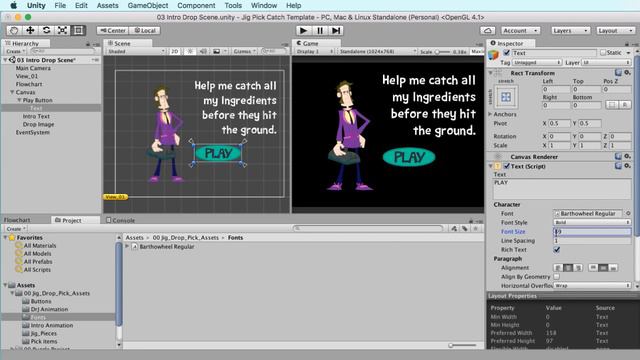Open the Cloud services icon
Viewport: 640px width, 360px height.
click(x=488, y=31)
